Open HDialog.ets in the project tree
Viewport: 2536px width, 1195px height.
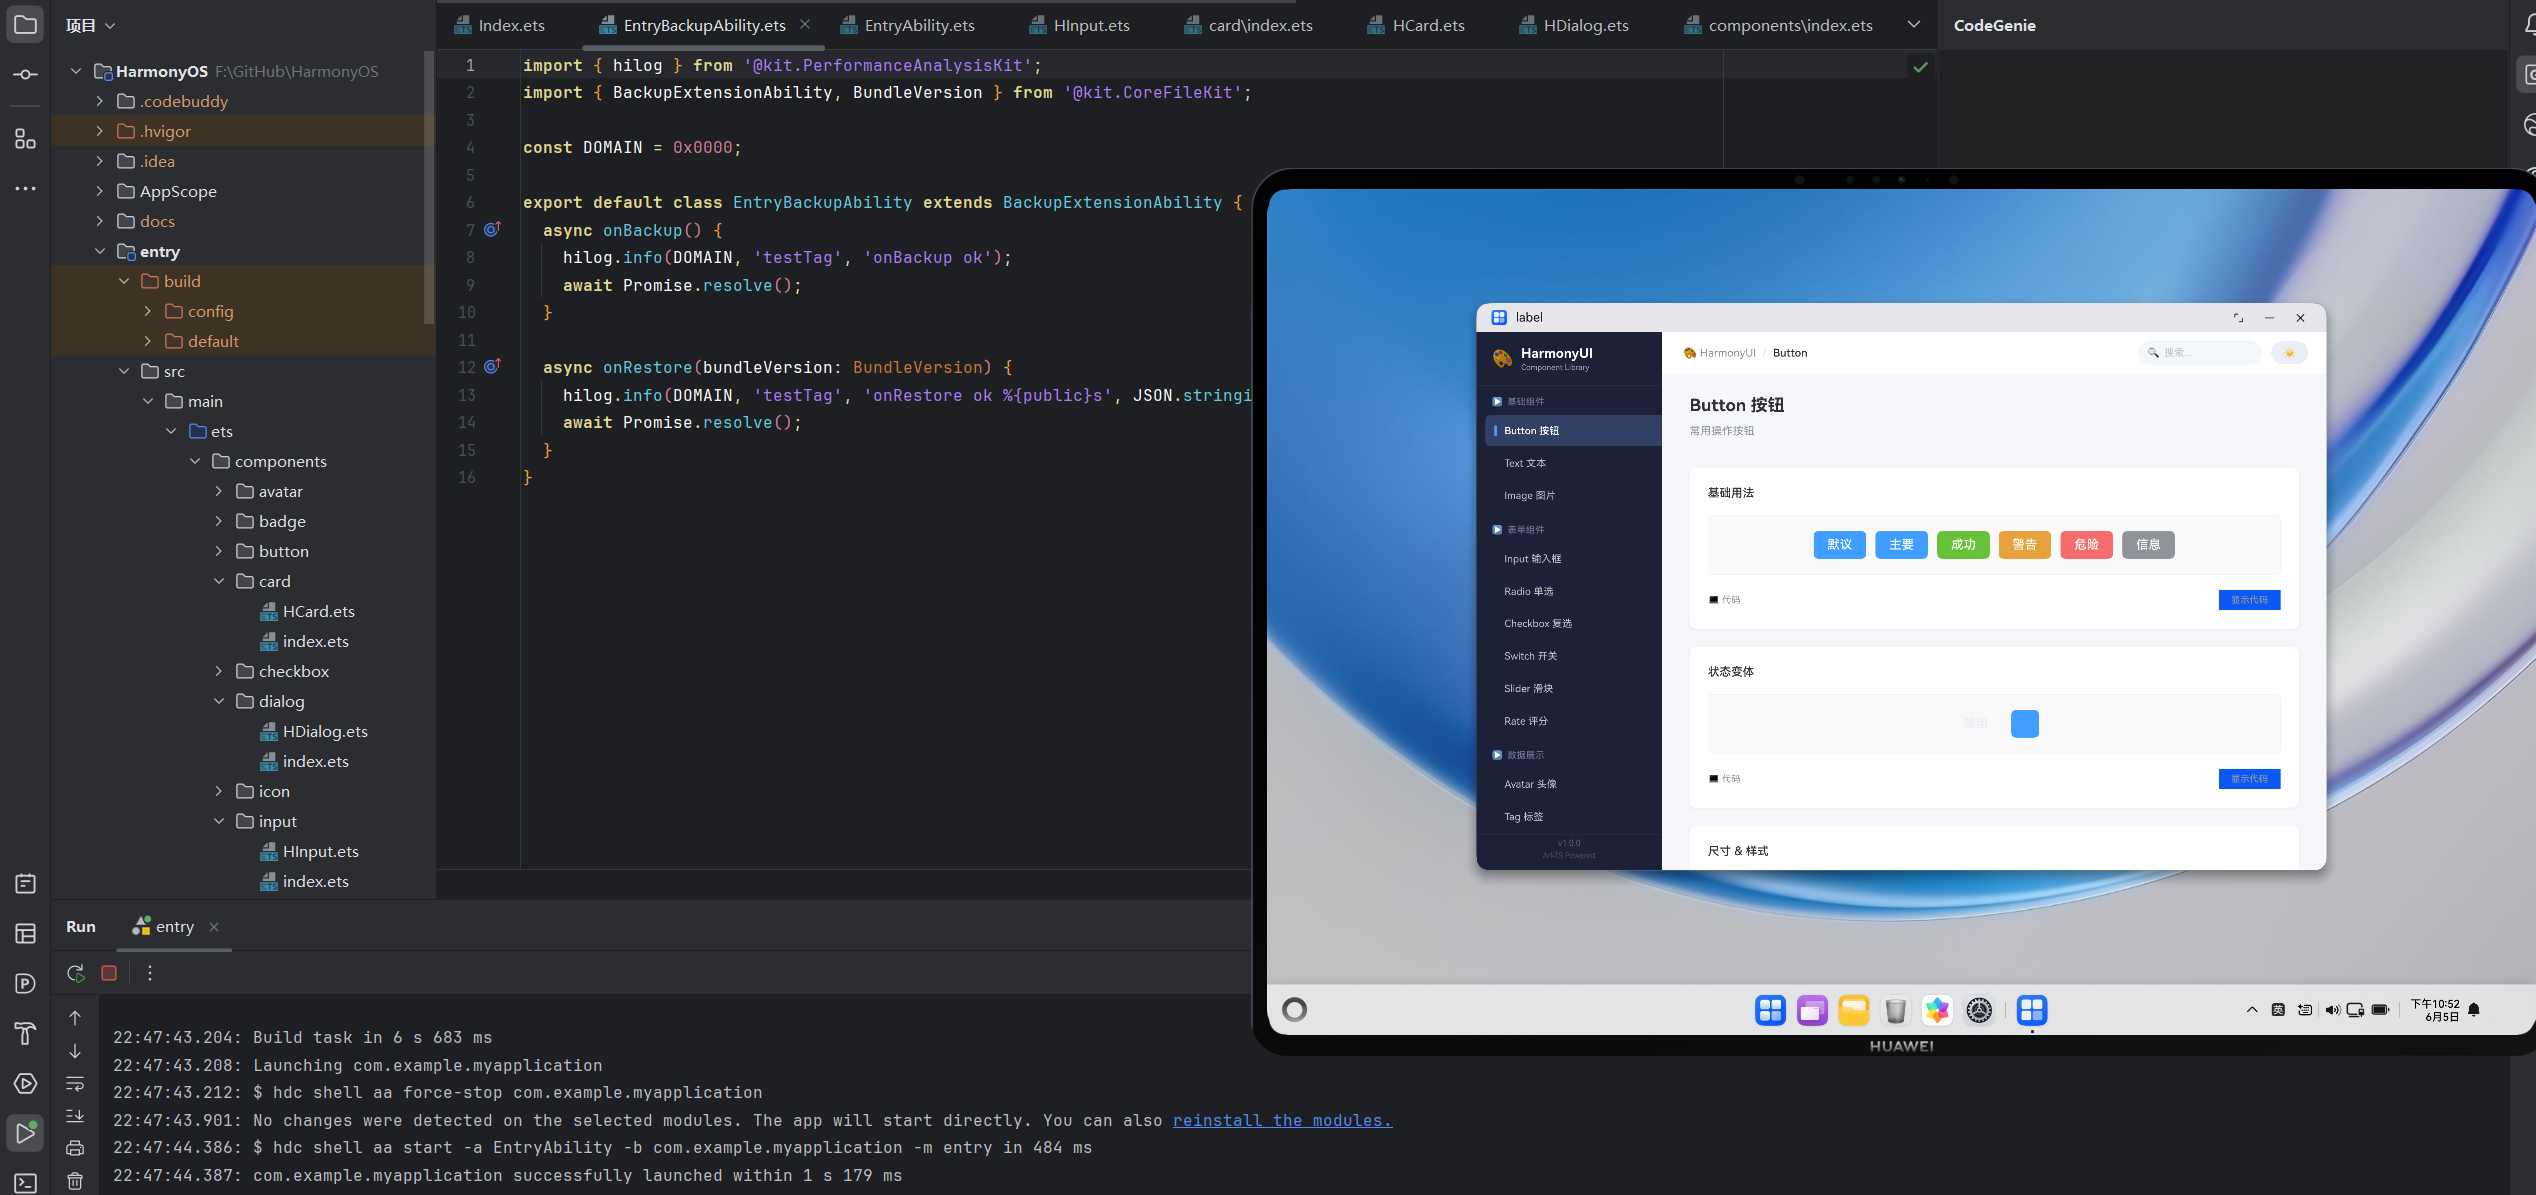(x=325, y=731)
